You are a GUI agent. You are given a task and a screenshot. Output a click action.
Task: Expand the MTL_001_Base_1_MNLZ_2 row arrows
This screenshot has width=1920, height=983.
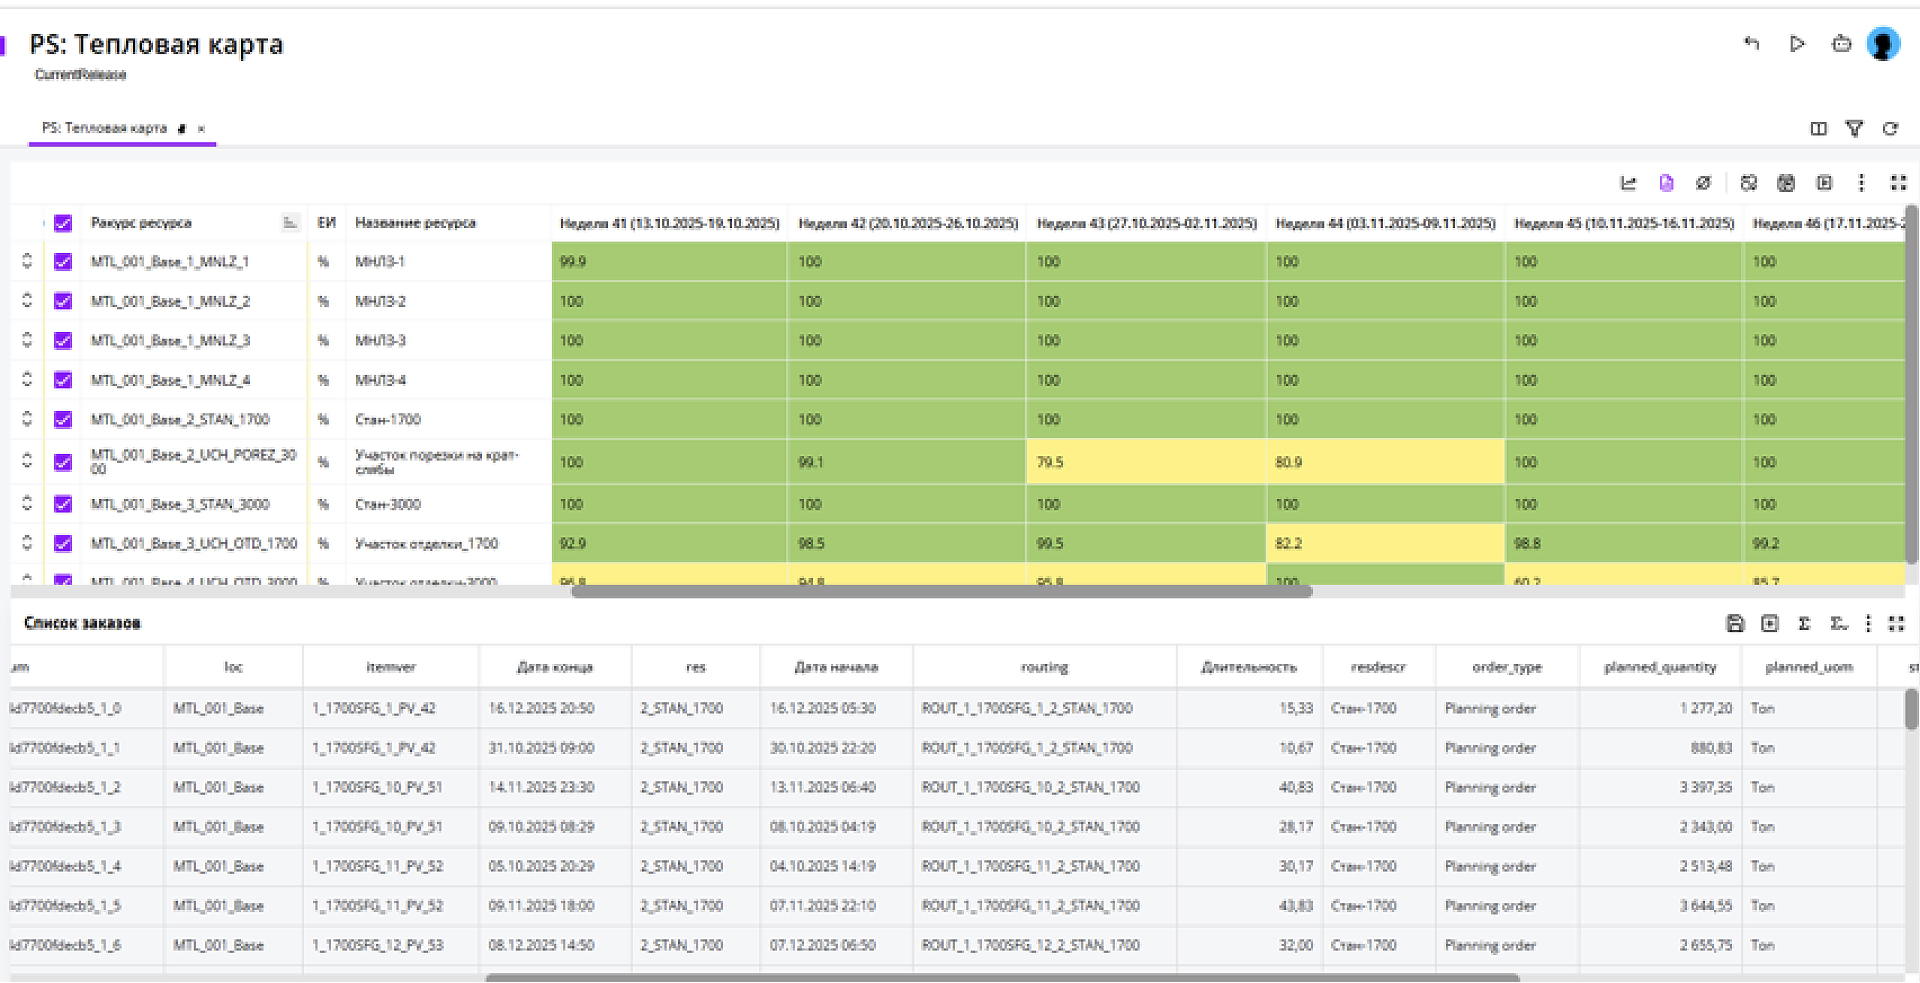(x=27, y=301)
